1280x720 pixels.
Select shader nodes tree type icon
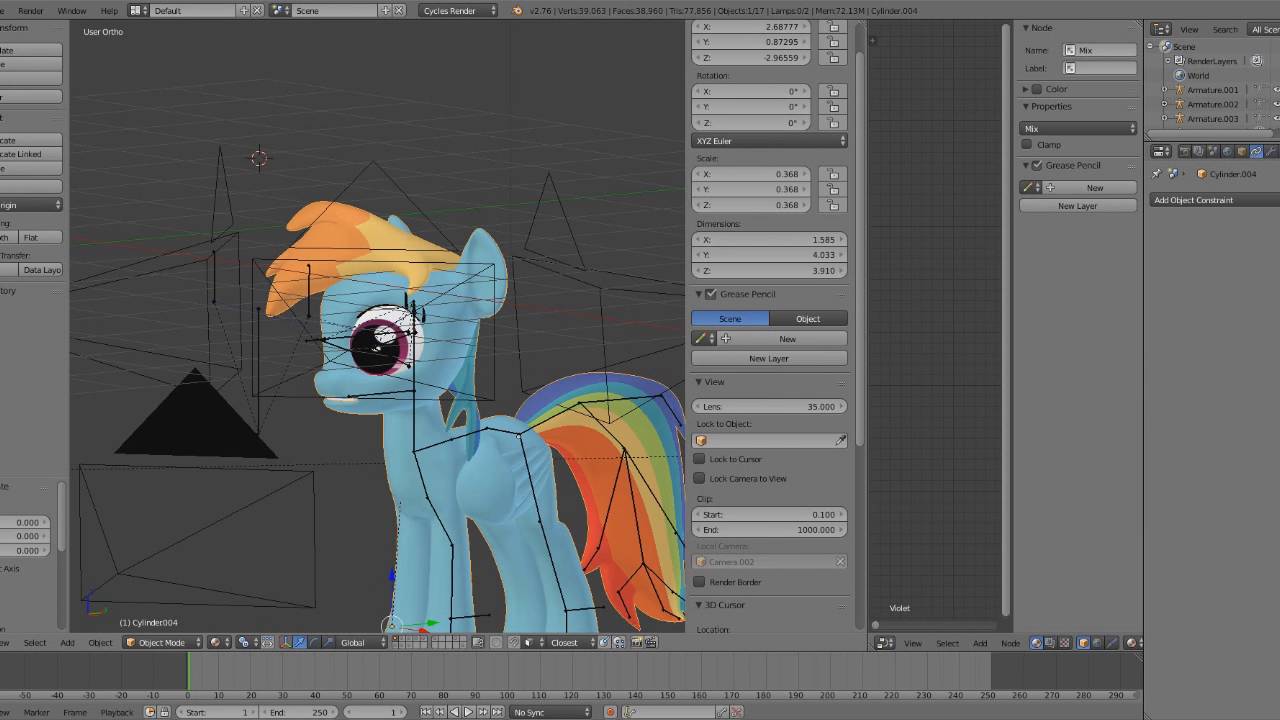[1036, 643]
